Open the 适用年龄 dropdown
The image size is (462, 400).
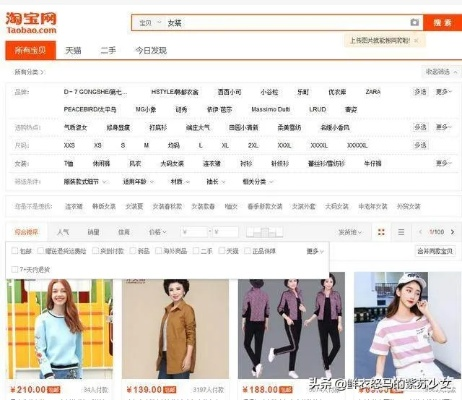click(138, 182)
